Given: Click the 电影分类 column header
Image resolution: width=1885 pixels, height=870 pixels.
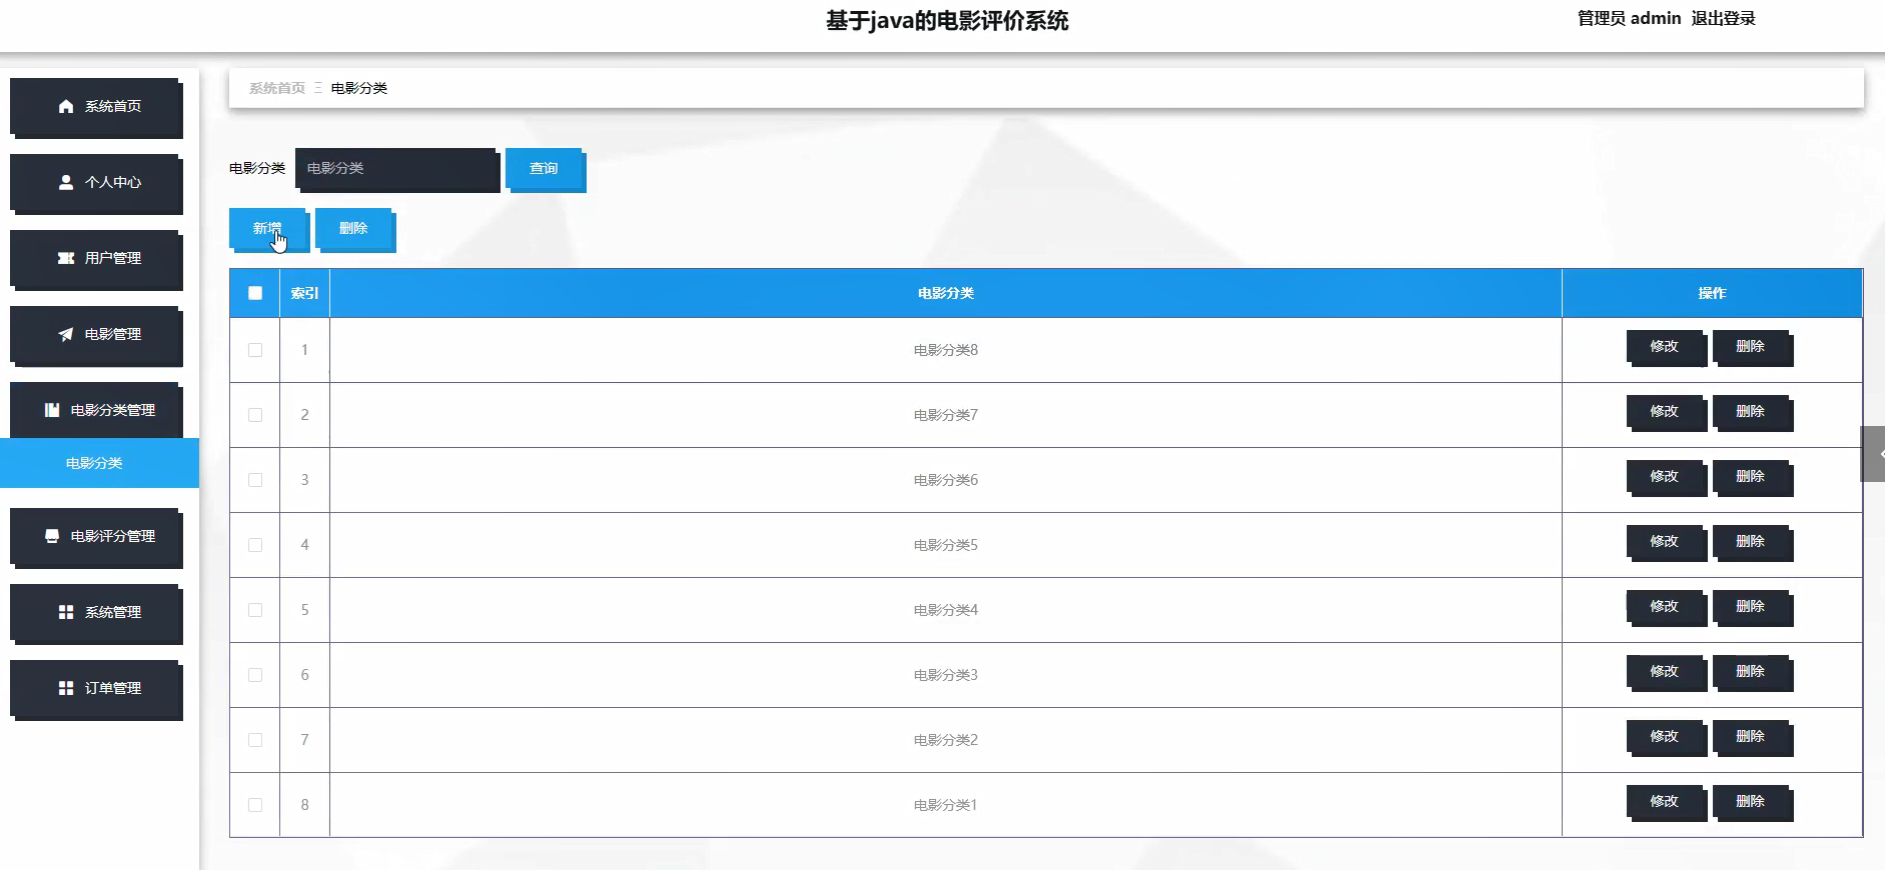Looking at the screenshot, I should [x=946, y=293].
